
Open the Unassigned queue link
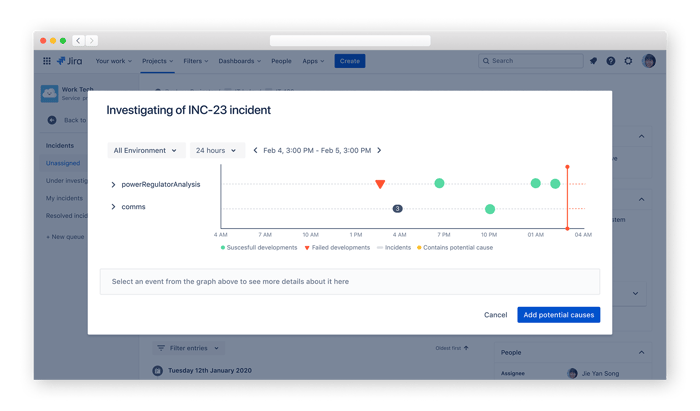point(63,163)
